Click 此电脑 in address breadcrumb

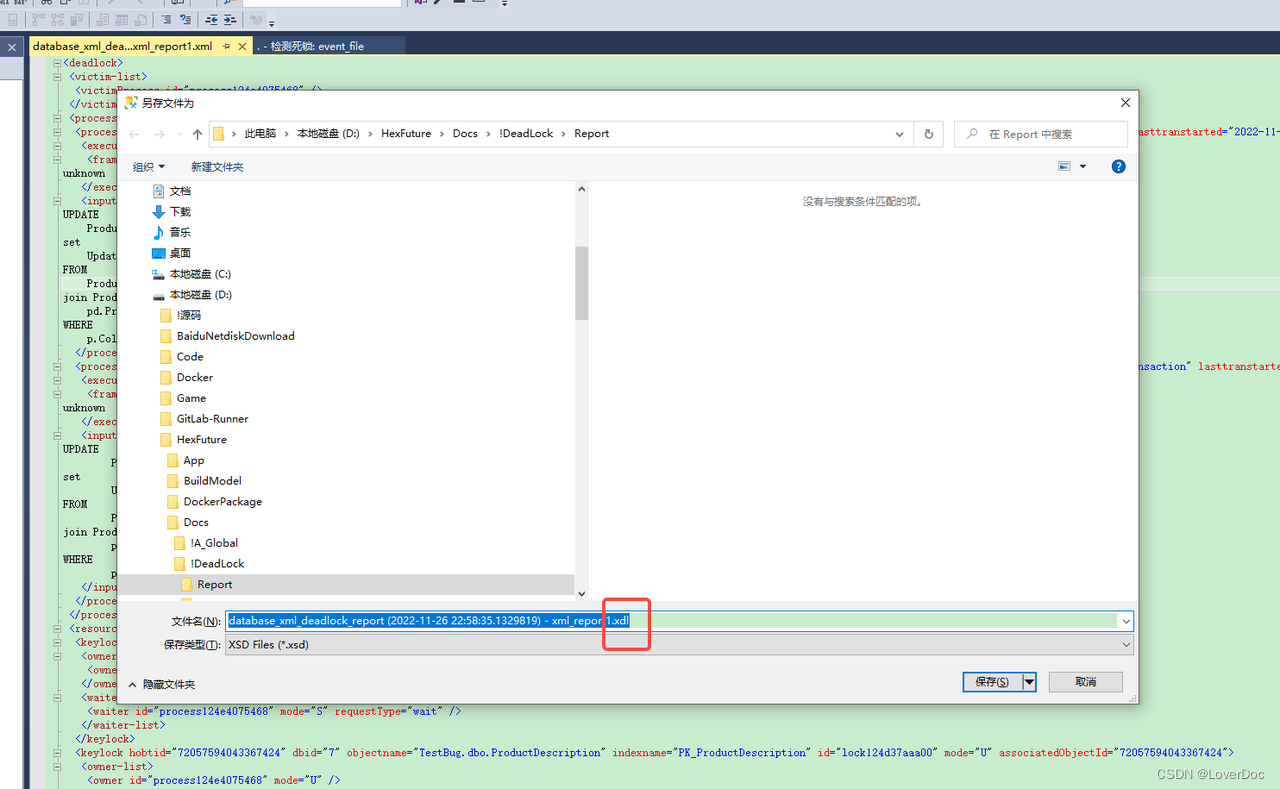point(262,134)
